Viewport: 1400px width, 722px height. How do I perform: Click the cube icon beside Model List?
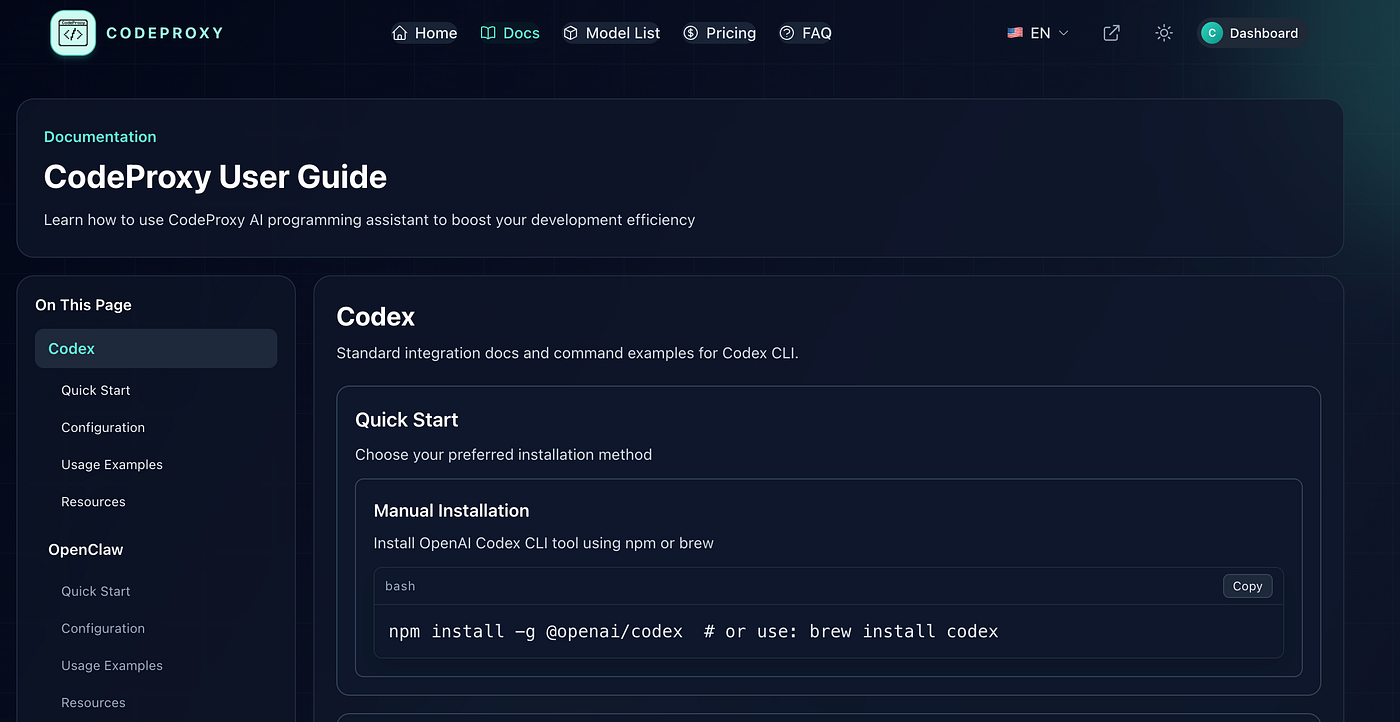tap(571, 33)
